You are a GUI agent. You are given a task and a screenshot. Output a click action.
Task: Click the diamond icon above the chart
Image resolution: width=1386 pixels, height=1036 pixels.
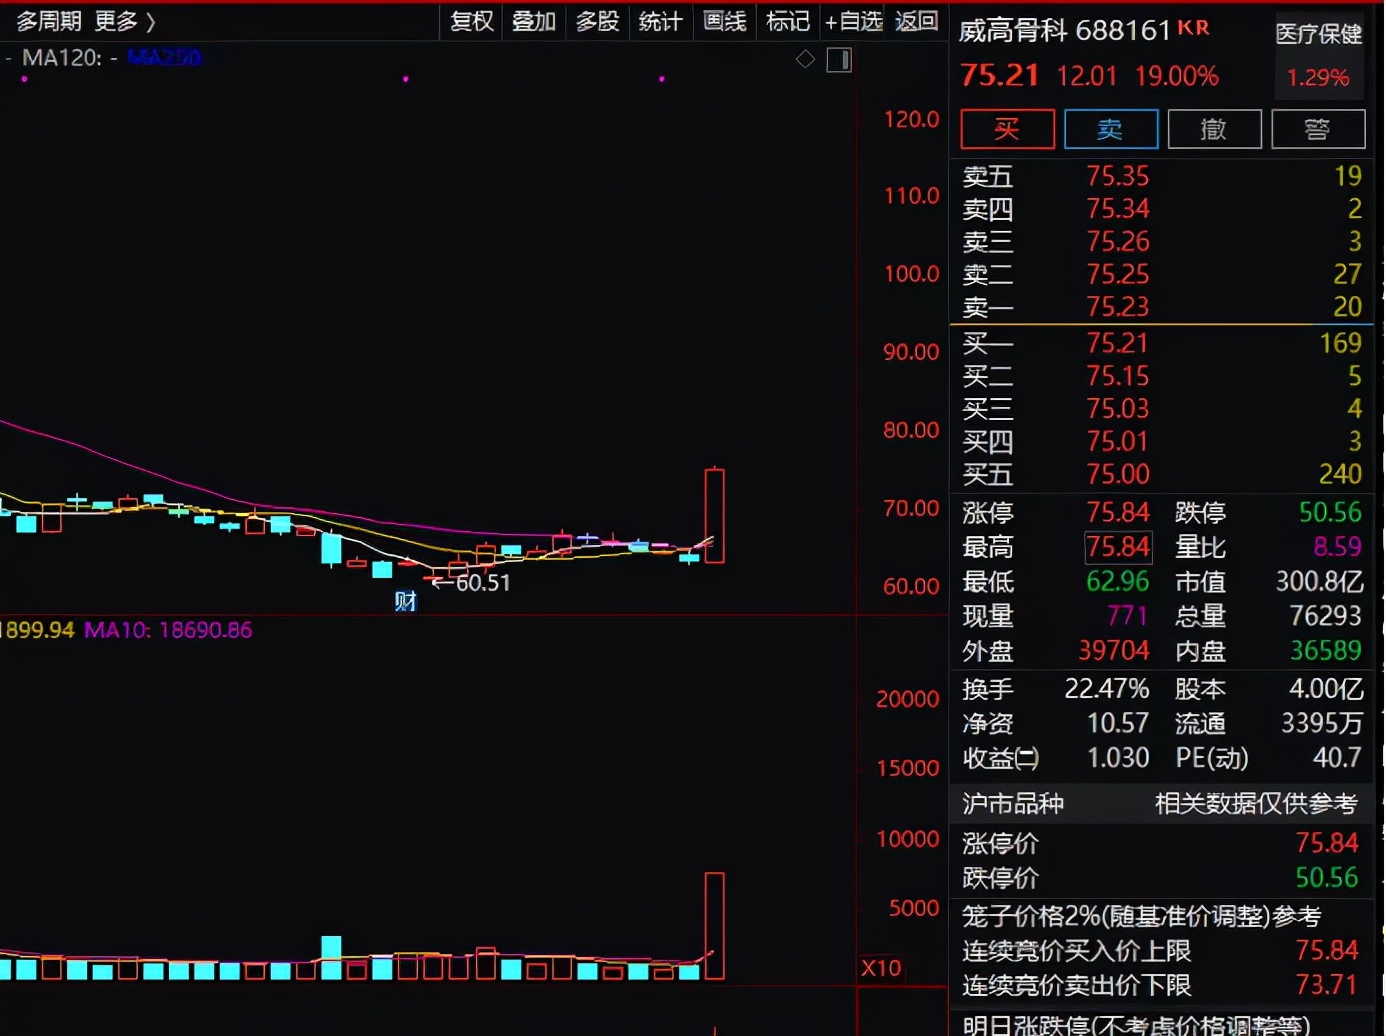point(805,60)
